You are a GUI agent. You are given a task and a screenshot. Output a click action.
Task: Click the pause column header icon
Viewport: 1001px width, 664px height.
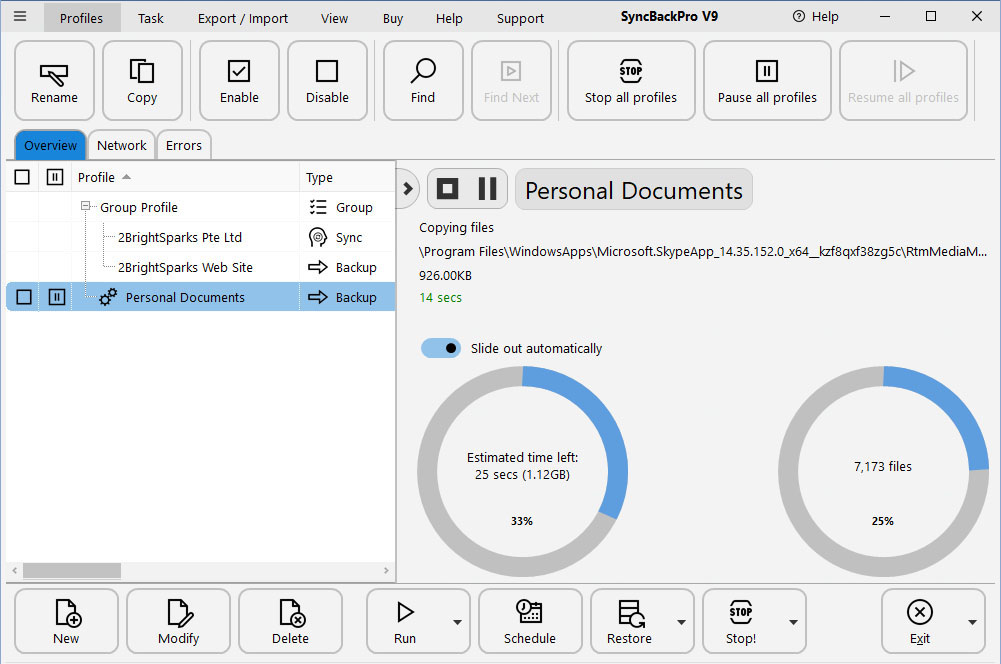(x=55, y=177)
